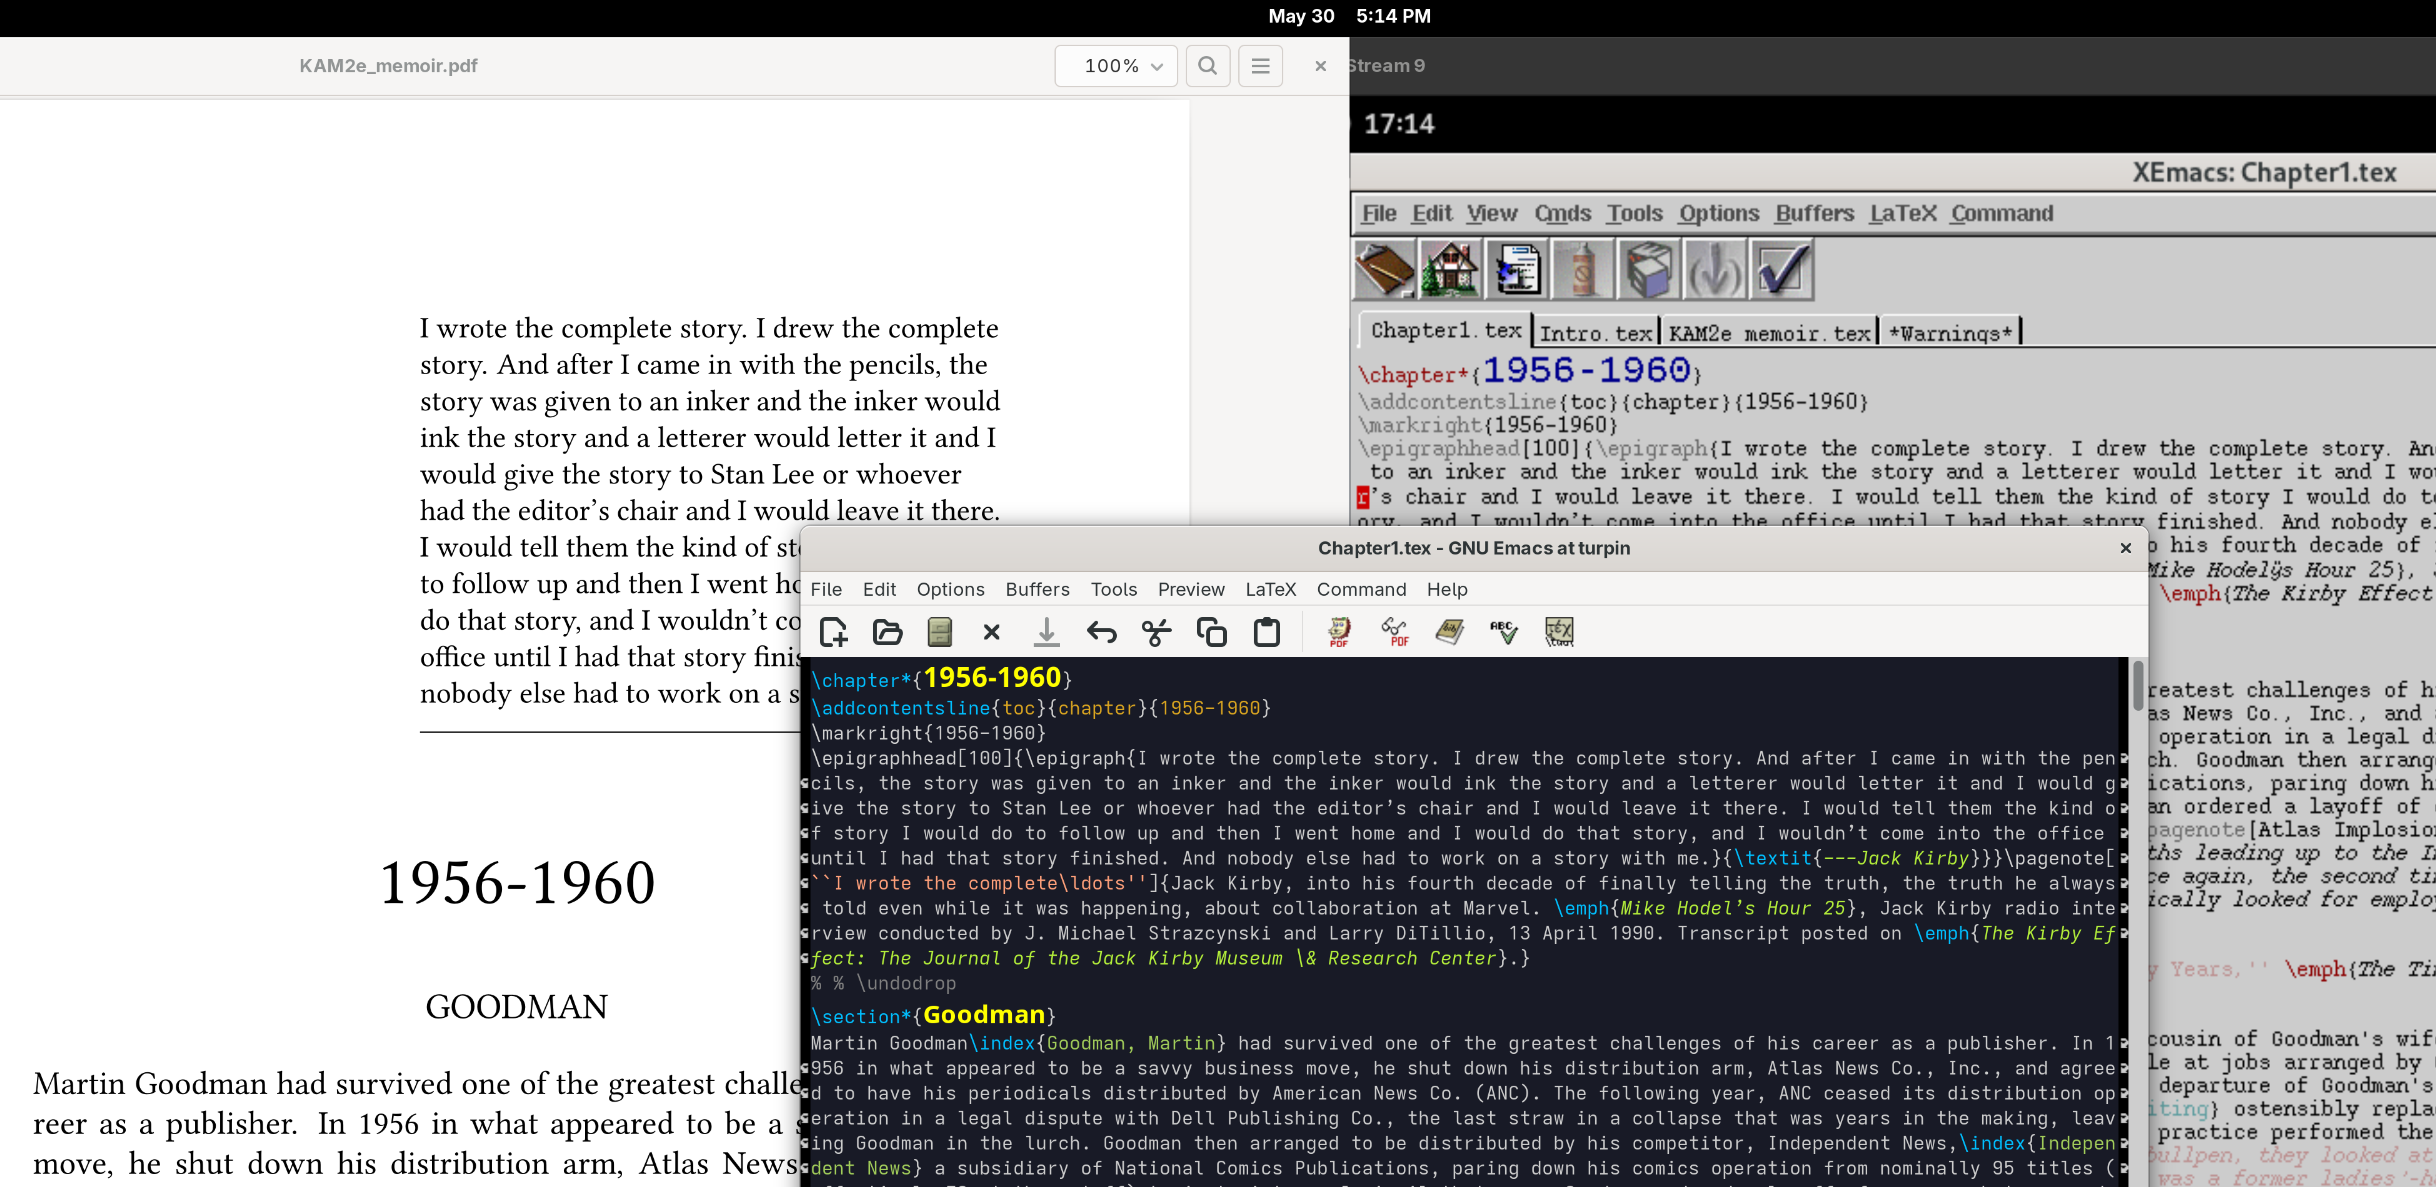Click the spray can icon in XEmacs toolbar

tap(1582, 270)
